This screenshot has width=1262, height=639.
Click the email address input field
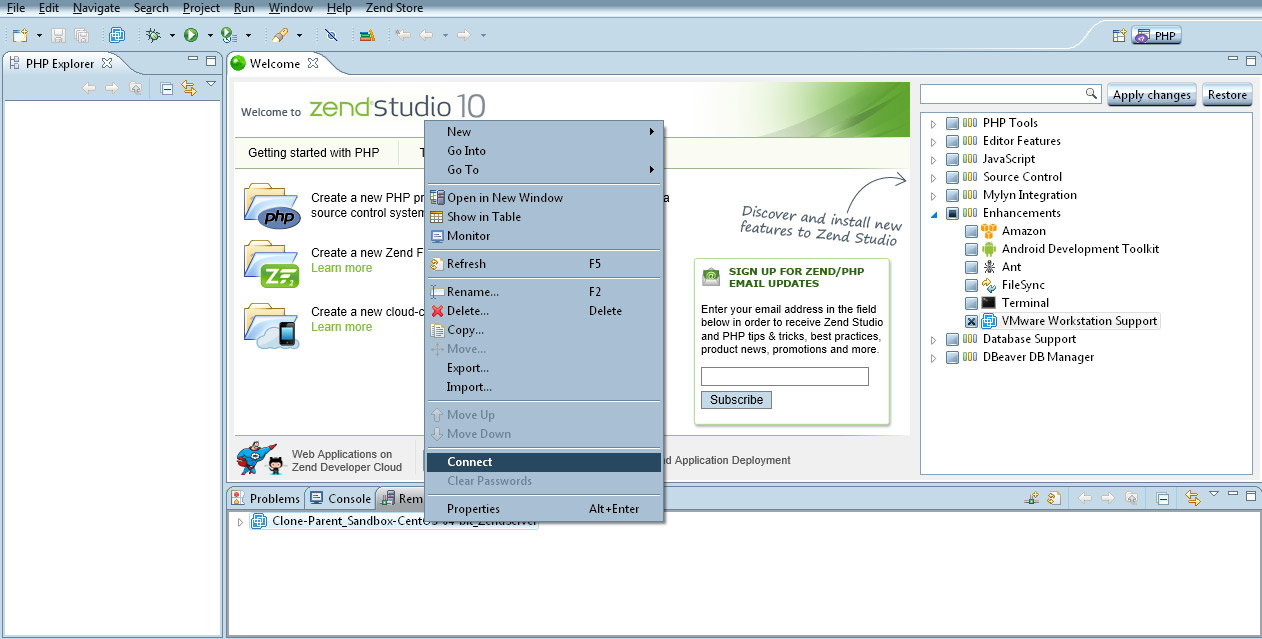tap(785, 377)
